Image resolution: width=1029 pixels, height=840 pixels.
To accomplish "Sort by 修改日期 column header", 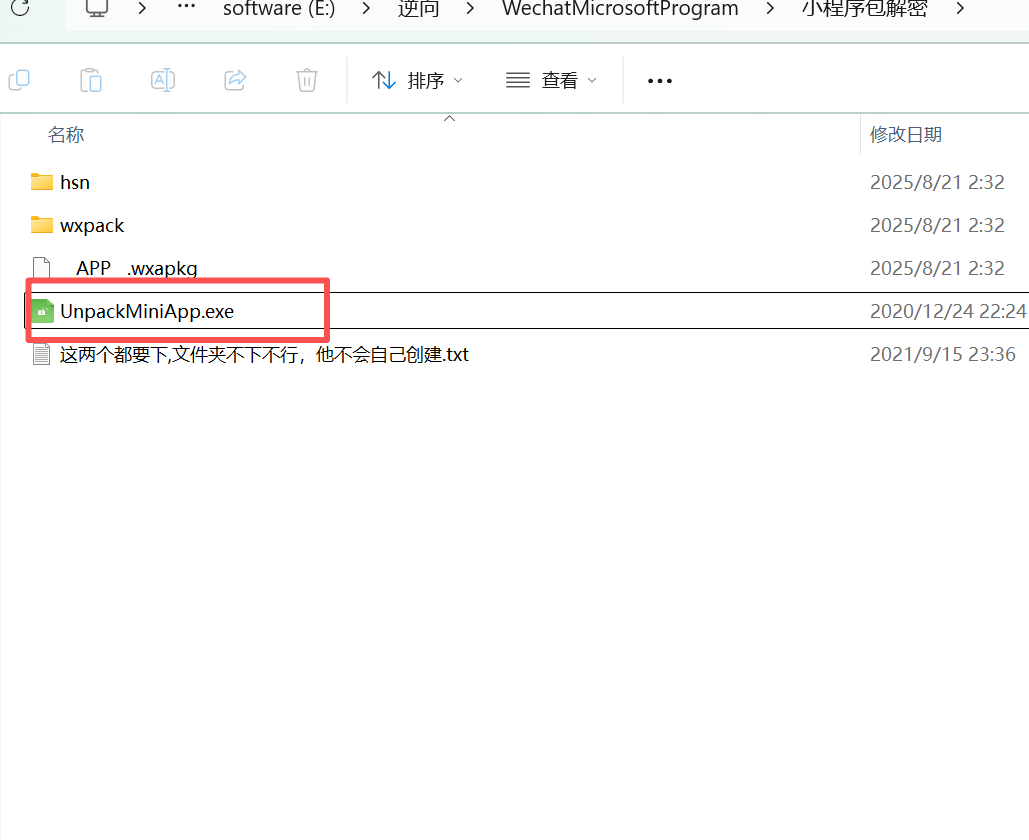I will [906, 135].
